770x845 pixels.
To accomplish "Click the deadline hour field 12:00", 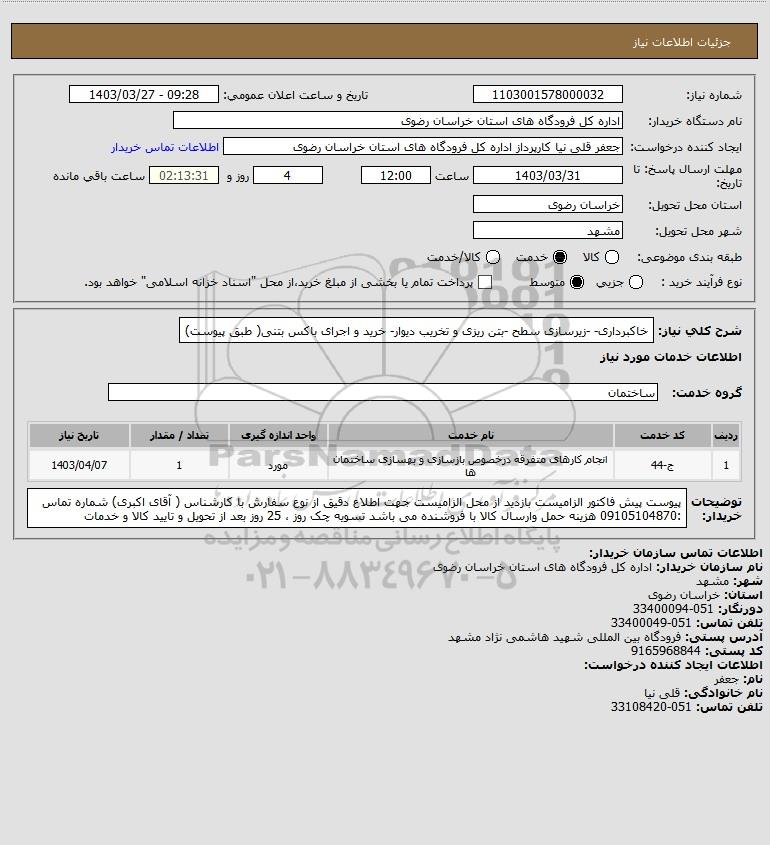I will (396, 176).
